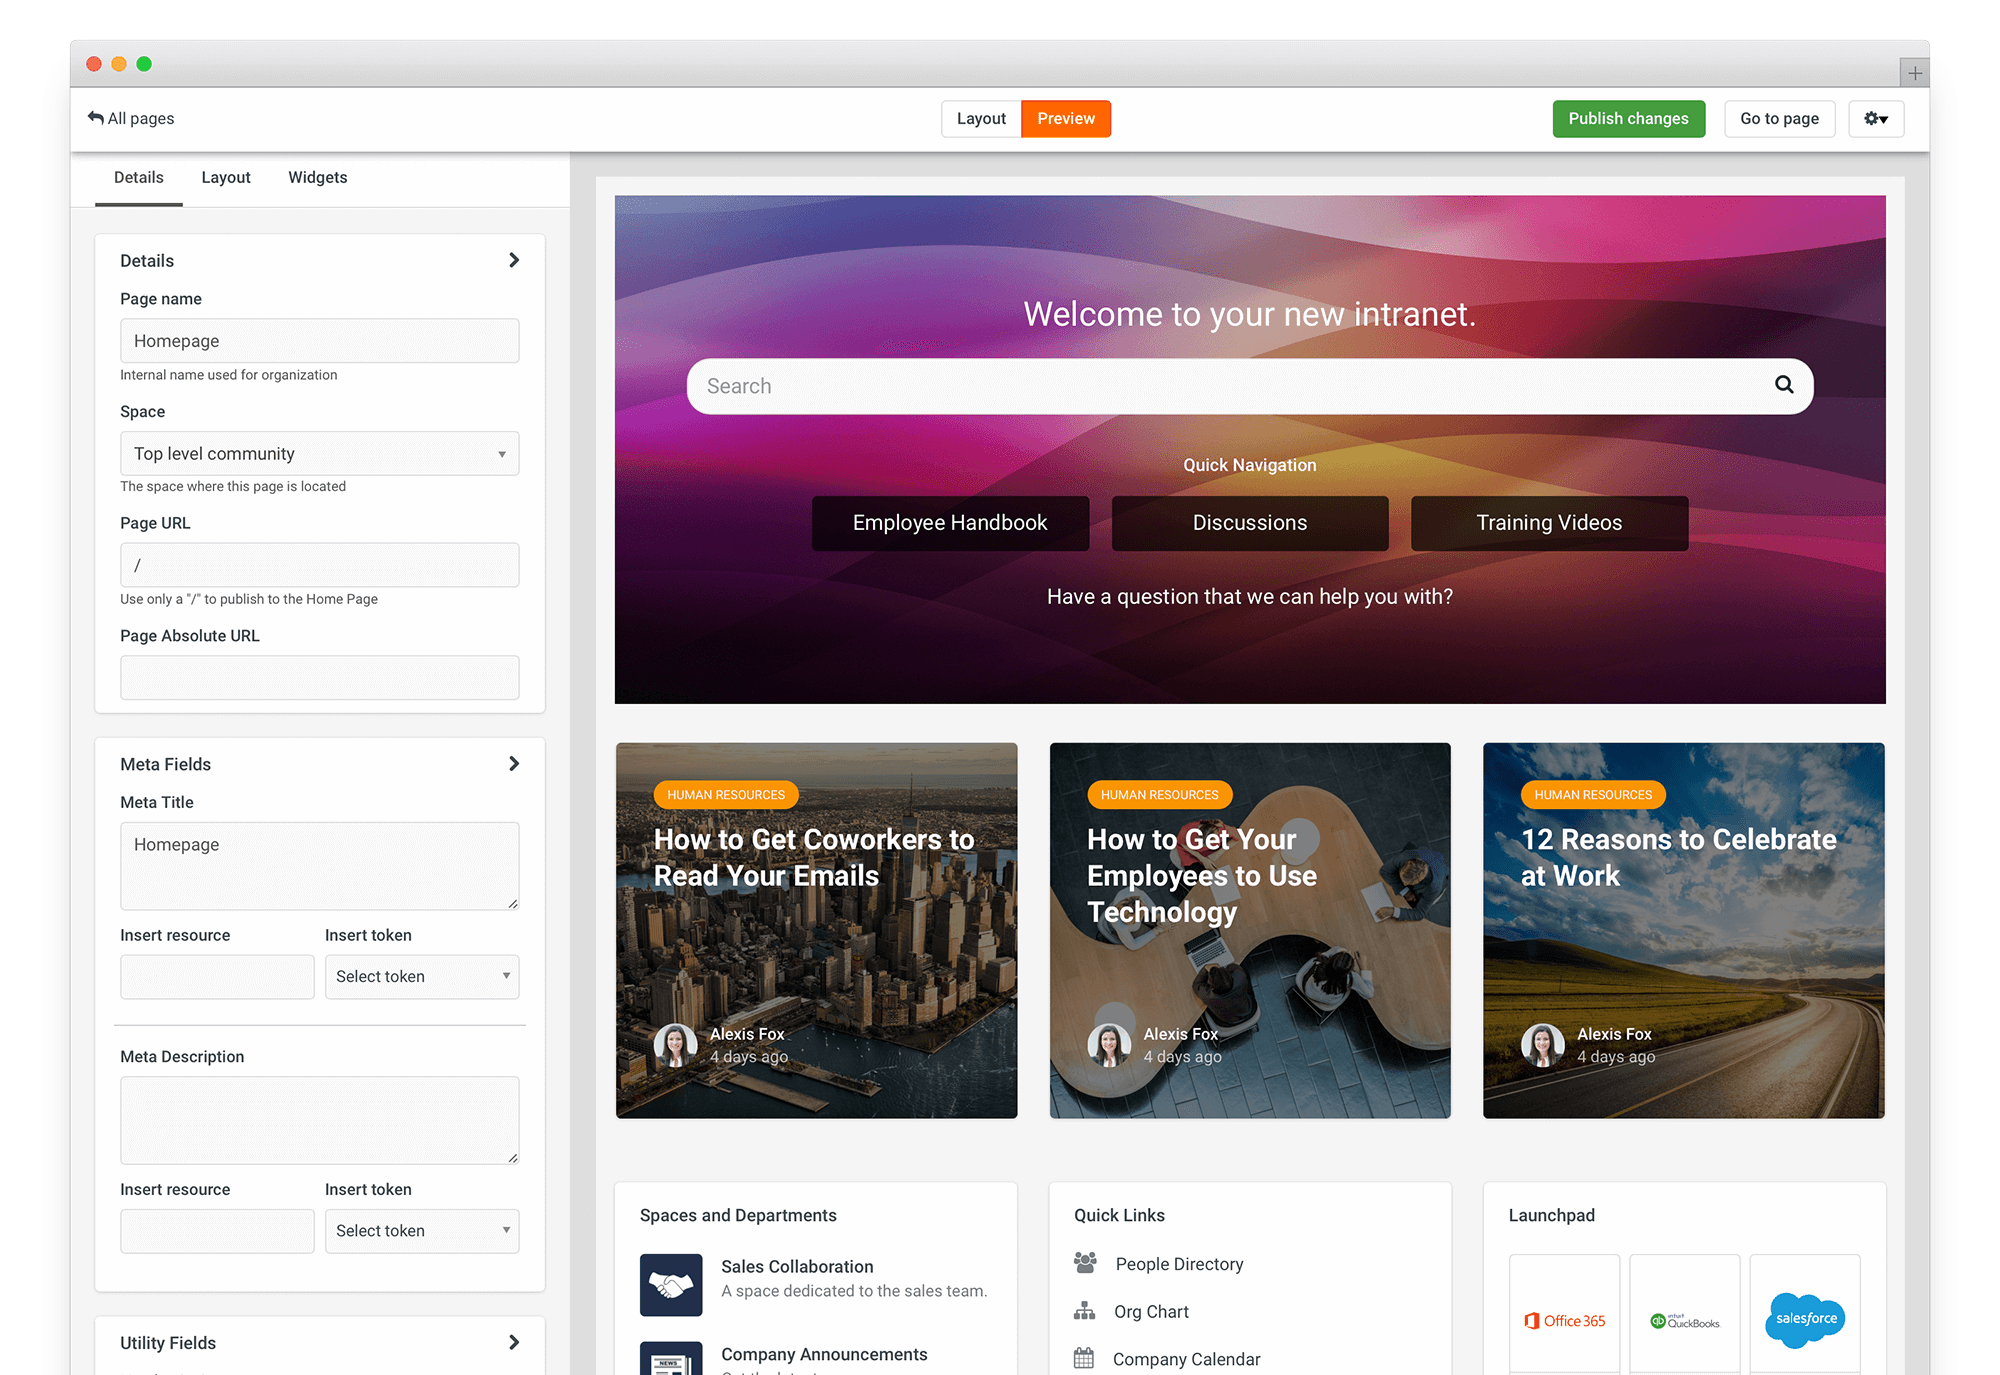The height and width of the screenshot is (1375, 2000).
Task: Click the Org Chart icon in Quick Links
Action: pos(1085,1310)
